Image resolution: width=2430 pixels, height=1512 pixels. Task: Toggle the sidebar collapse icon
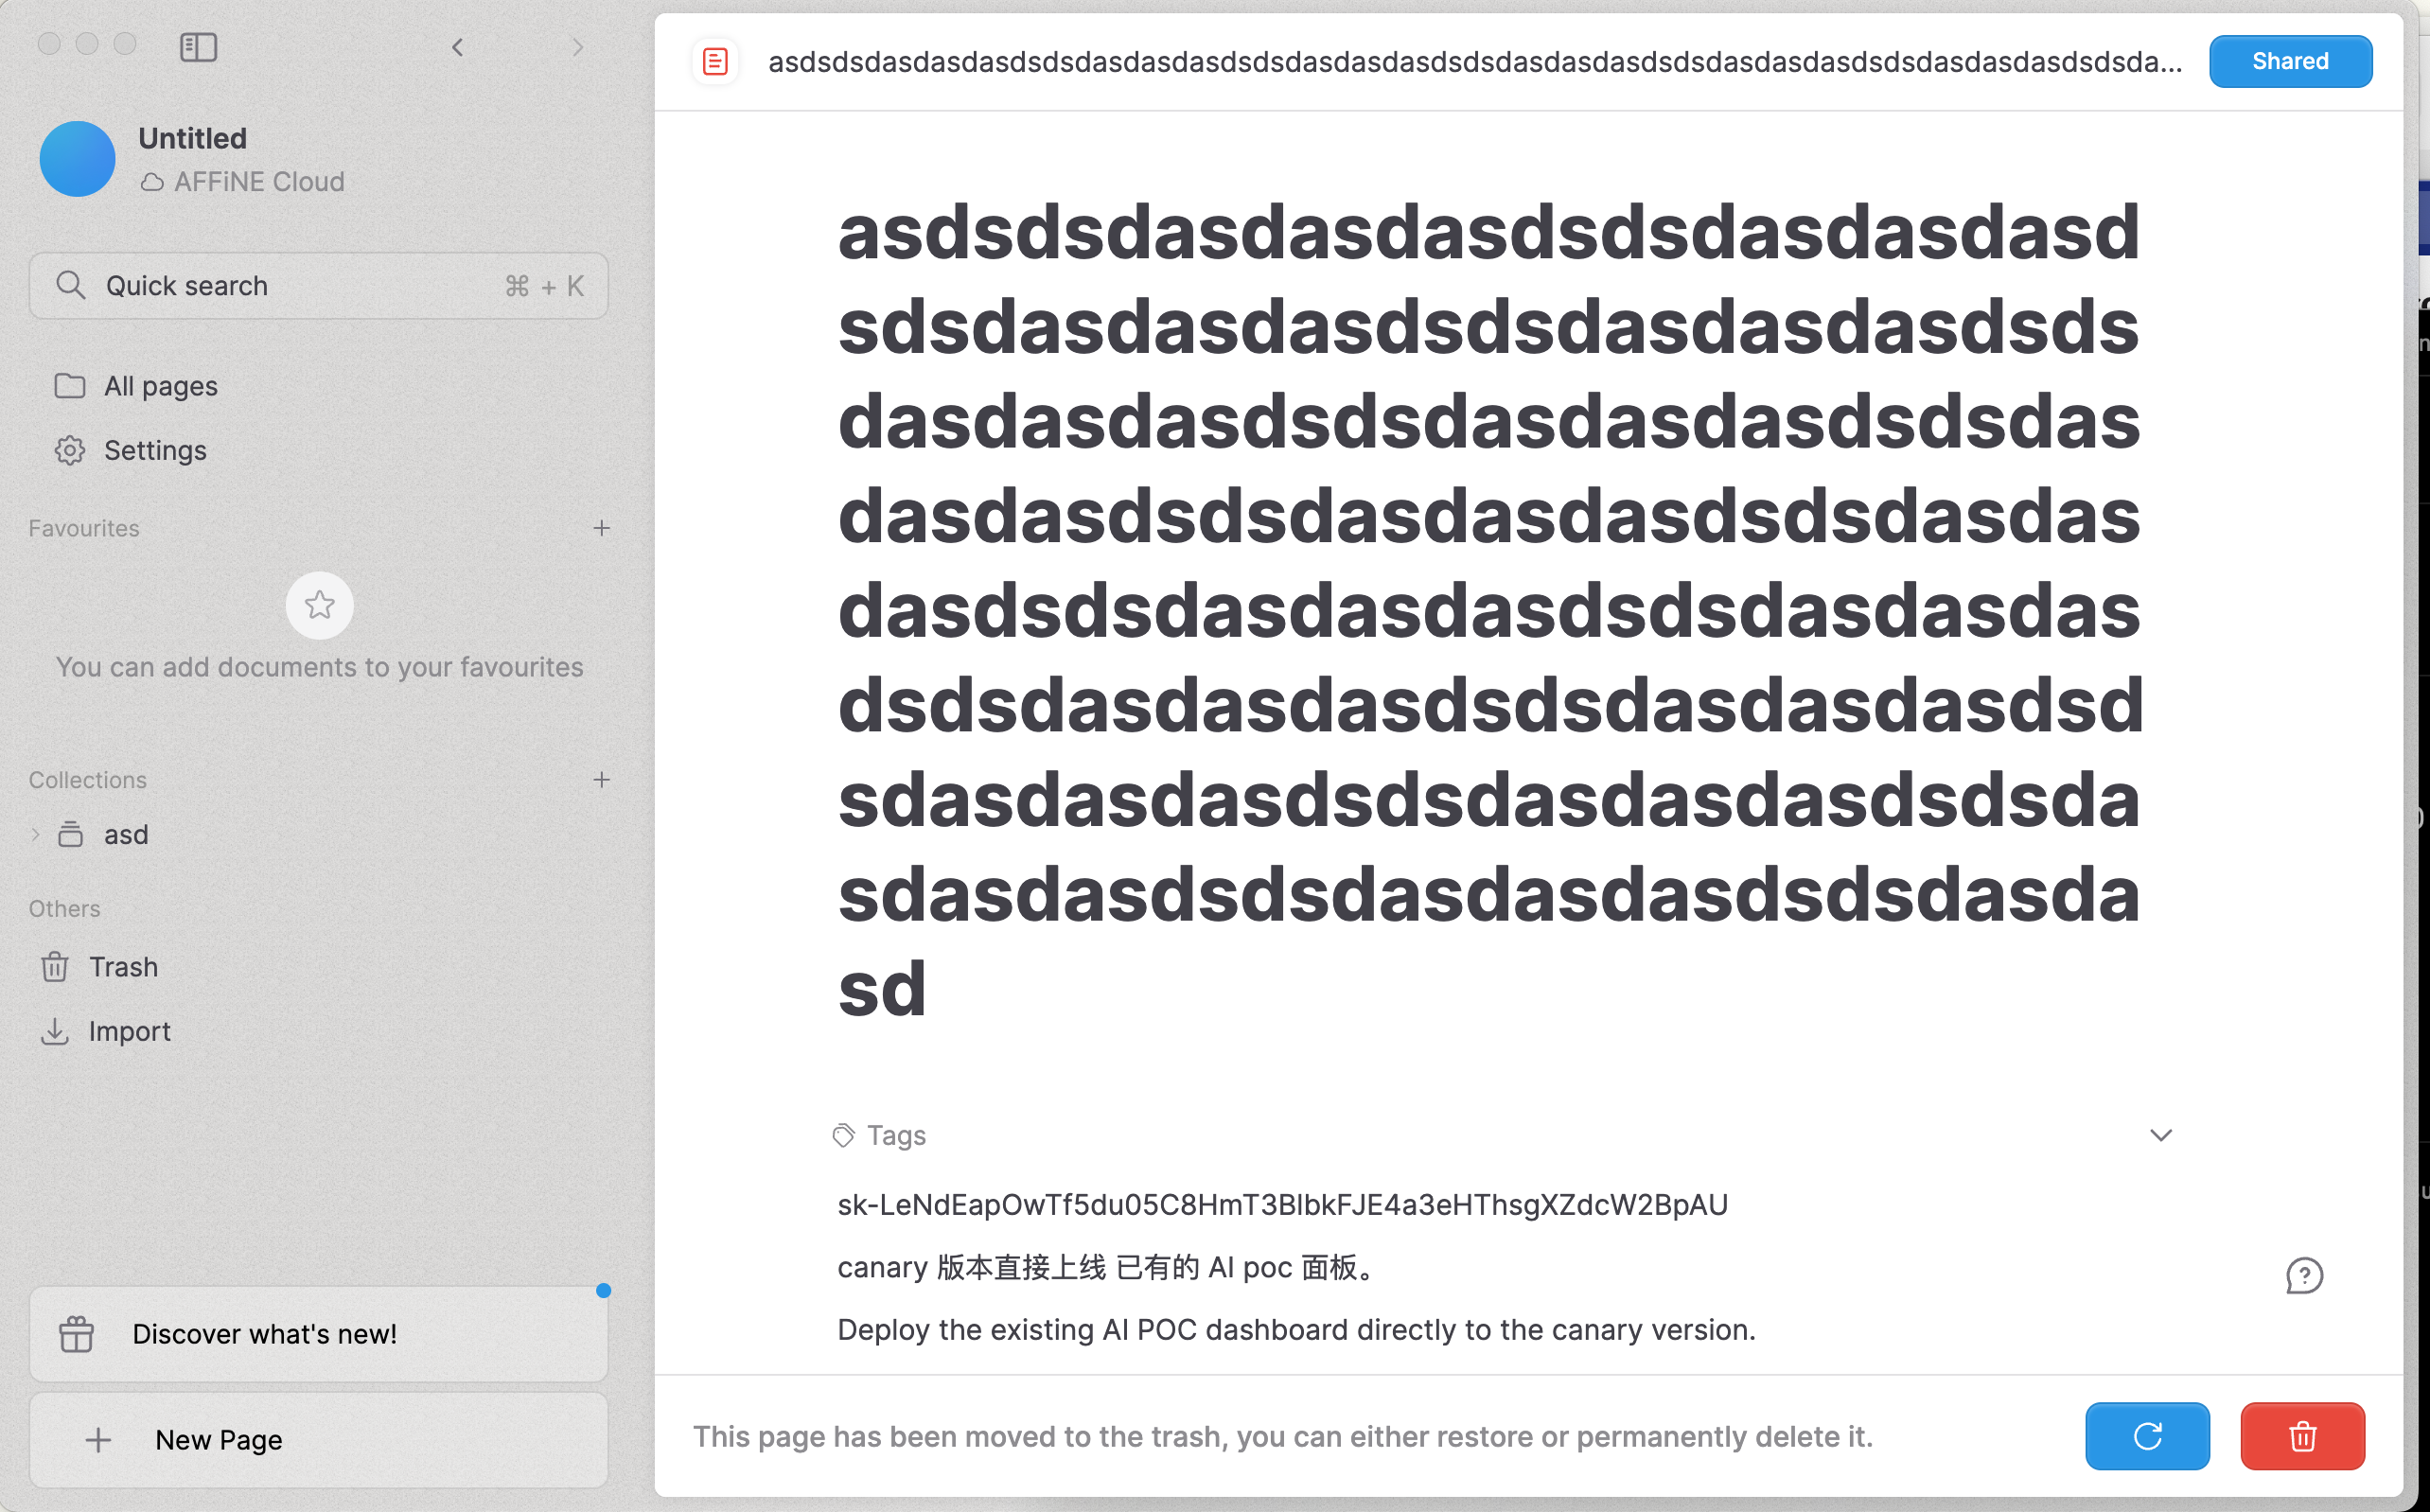click(198, 47)
